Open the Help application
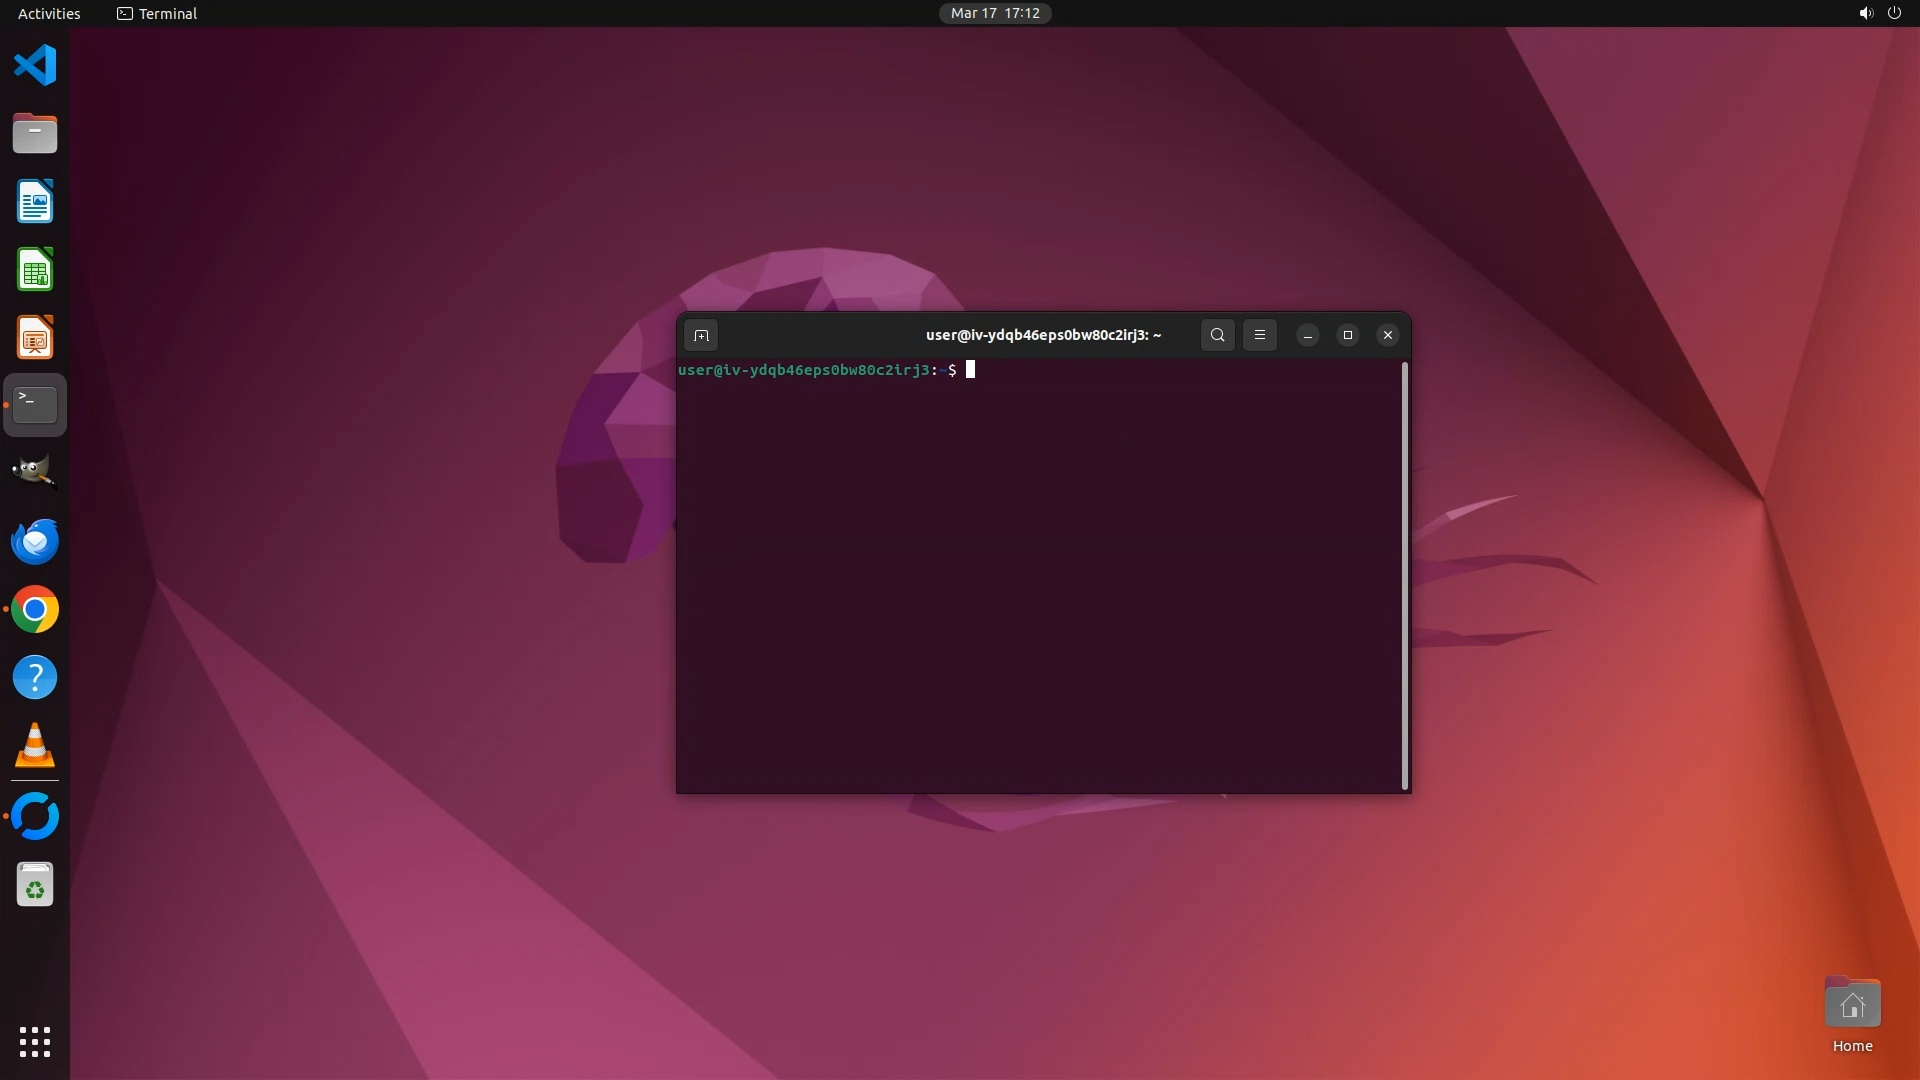Viewport: 1920px width, 1080px height. [x=35, y=677]
